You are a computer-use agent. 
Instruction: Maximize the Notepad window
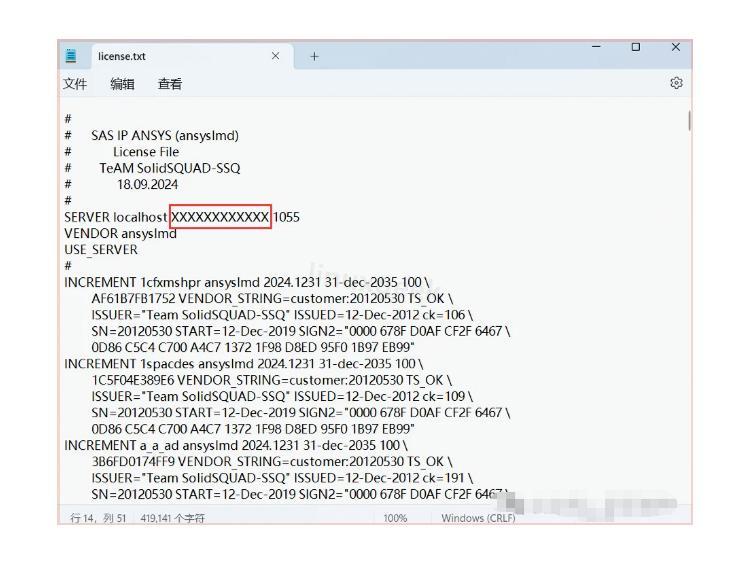[x=636, y=48]
